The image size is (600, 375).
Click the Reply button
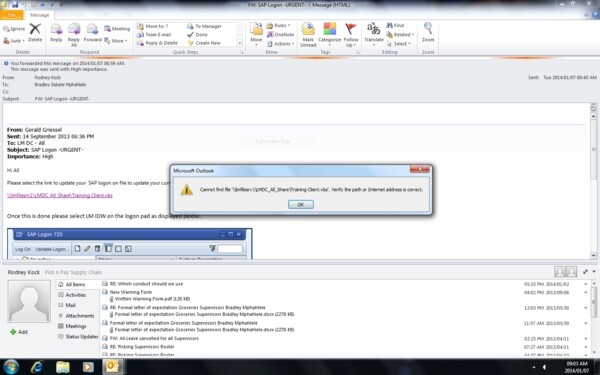[56, 33]
